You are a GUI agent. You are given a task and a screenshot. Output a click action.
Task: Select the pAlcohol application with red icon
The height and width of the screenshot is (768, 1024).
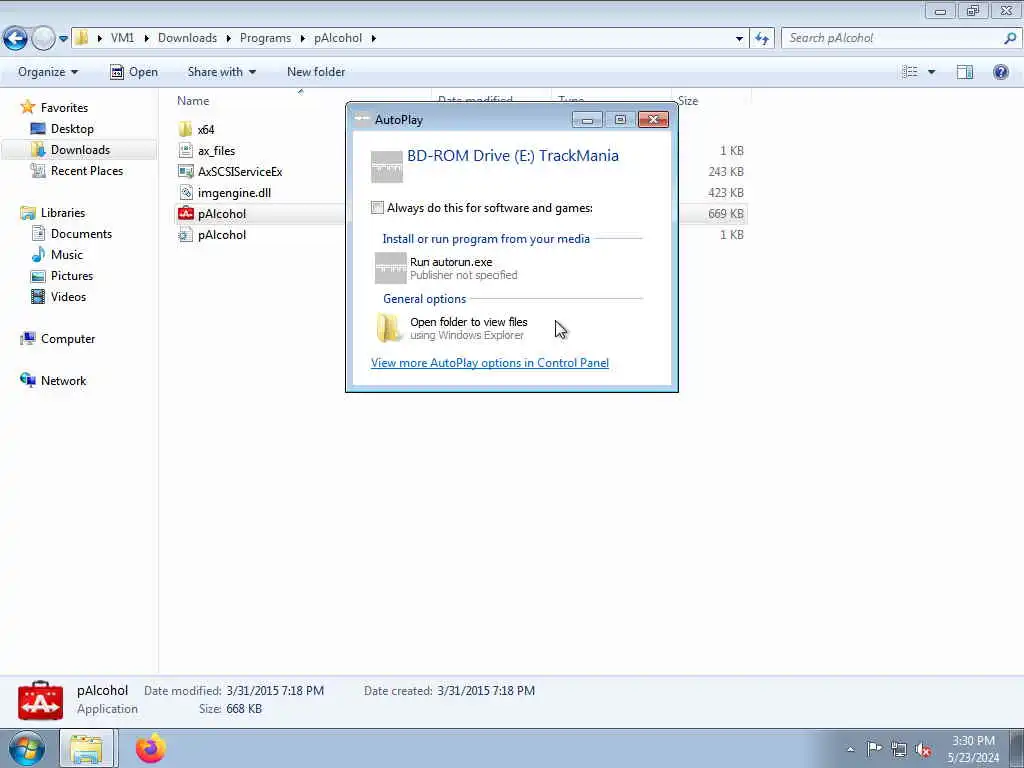point(221,214)
